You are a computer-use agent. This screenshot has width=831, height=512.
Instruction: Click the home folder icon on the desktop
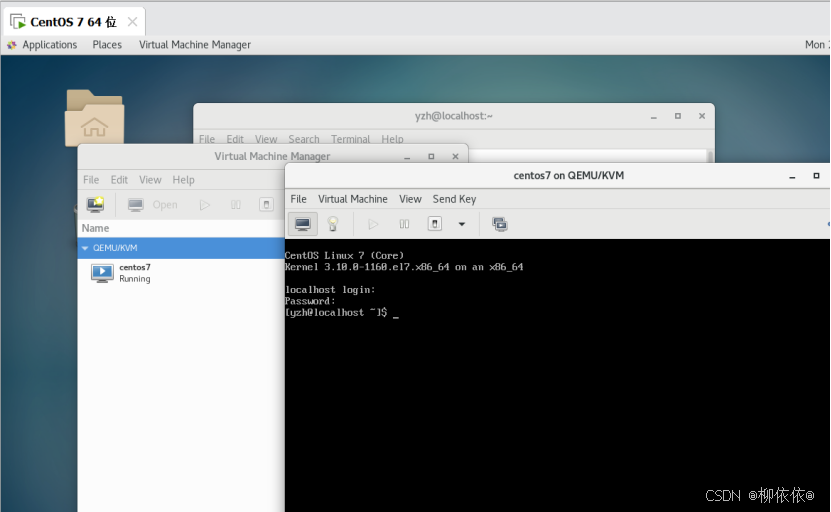[94, 118]
